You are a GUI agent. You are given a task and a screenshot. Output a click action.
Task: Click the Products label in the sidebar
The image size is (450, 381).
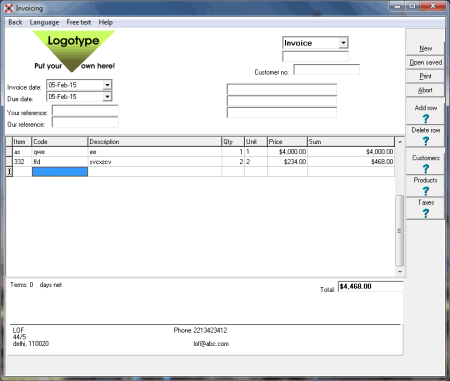(x=426, y=180)
